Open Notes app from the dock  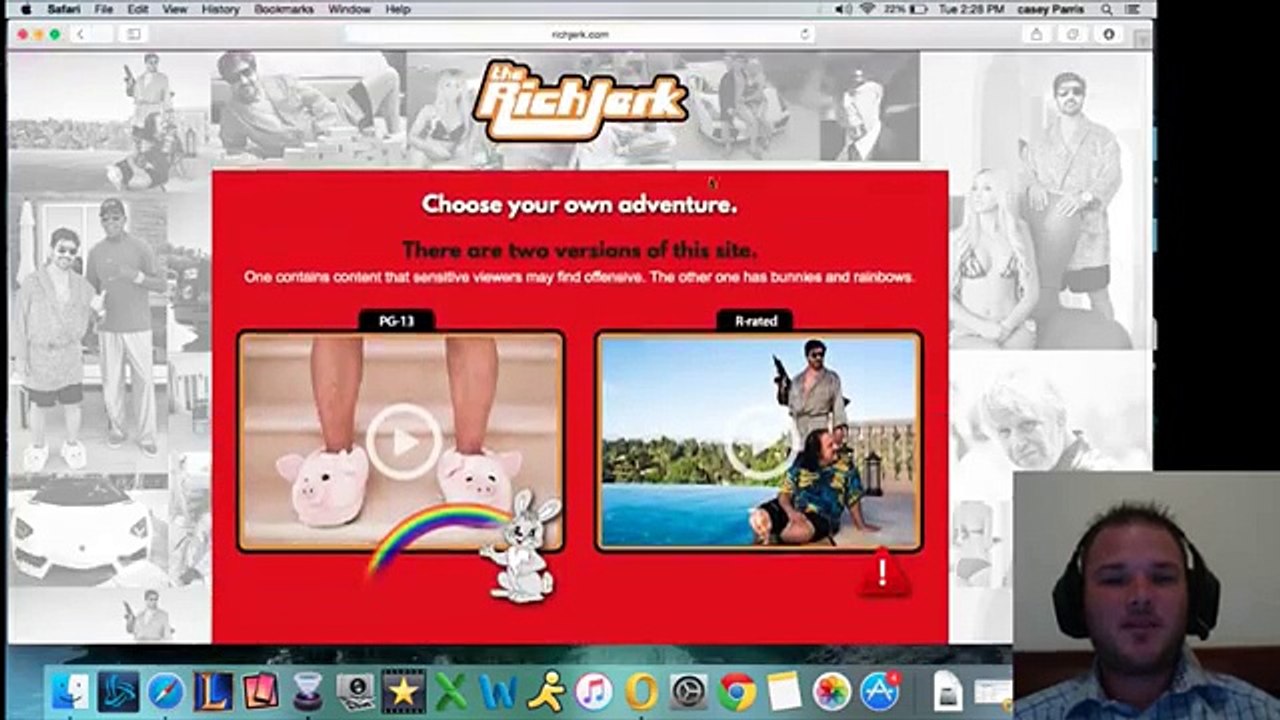point(784,691)
